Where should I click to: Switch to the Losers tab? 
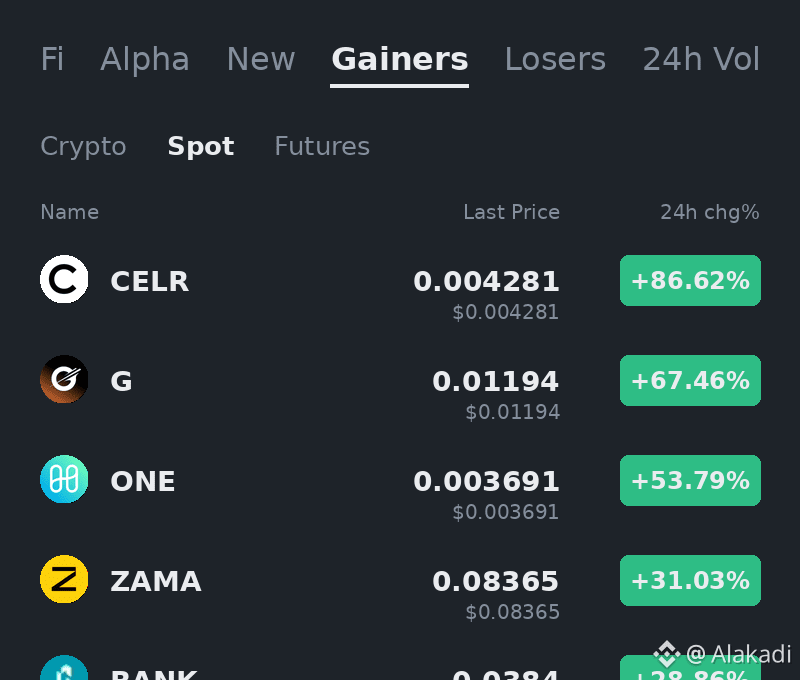pyautogui.click(x=555, y=59)
